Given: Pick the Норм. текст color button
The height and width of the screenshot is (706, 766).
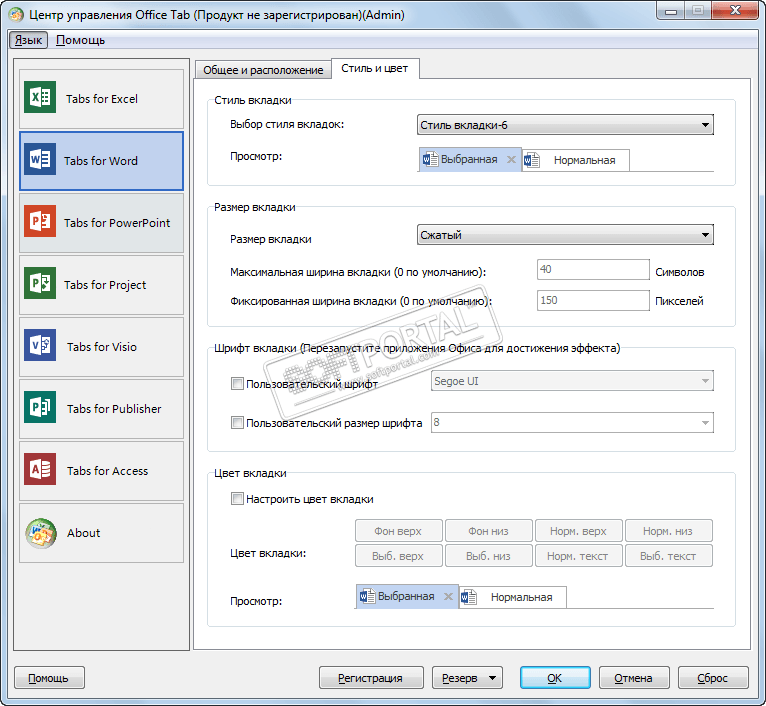Looking at the screenshot, I should tap(578, 556).
